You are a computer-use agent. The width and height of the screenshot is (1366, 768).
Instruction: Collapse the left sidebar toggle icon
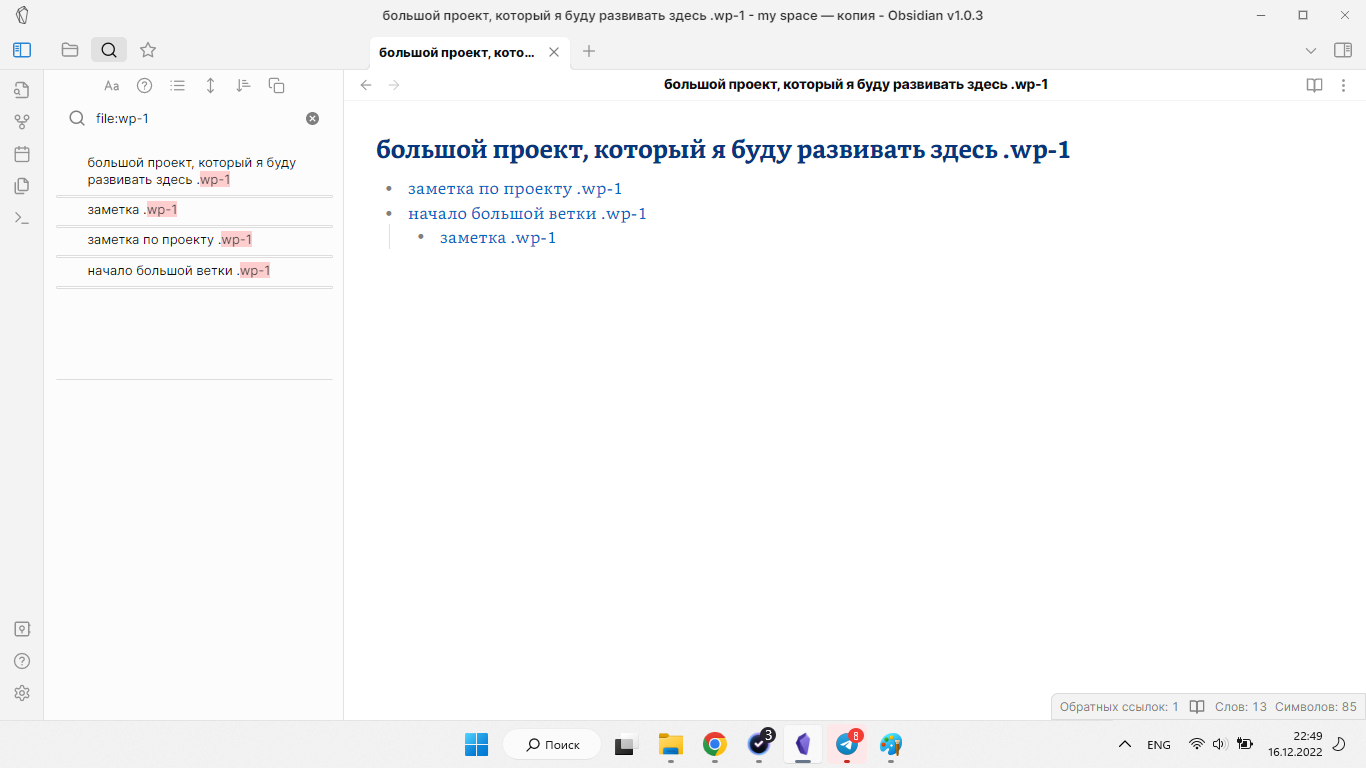coord(22,50)
